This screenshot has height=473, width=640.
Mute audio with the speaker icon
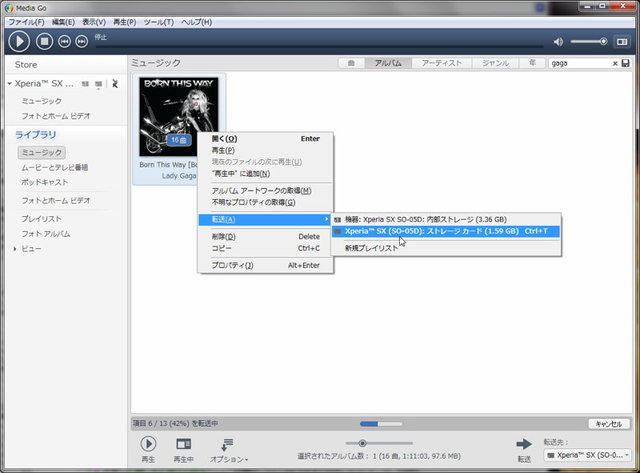[x=561, y=41]
